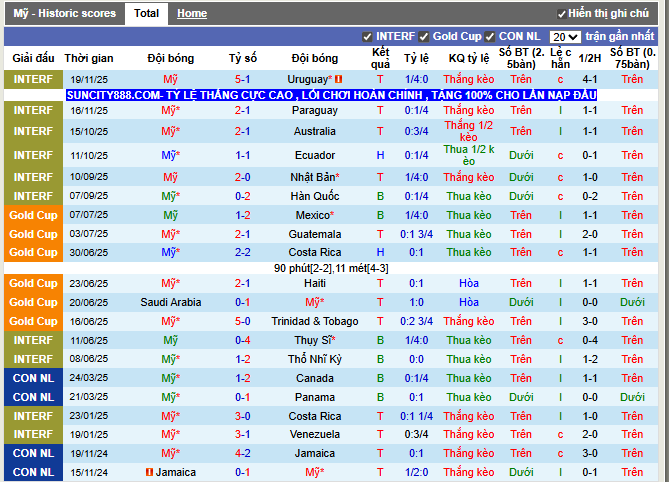Click Saudi Arabia in the 20/06/25 row

pyautogui.click(x=171, y=302)
